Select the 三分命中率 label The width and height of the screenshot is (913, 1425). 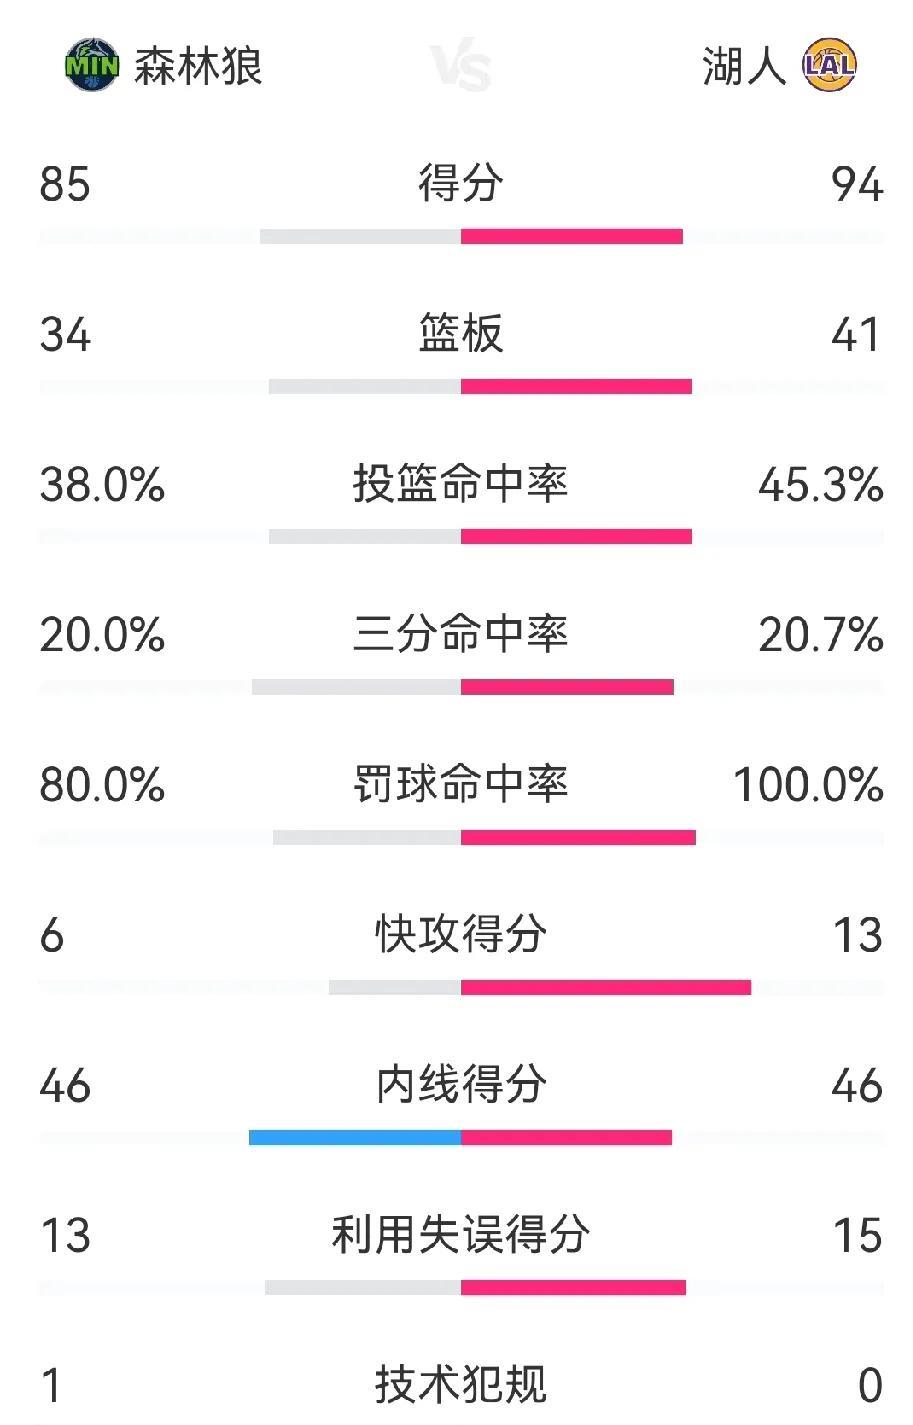pyautogui.click(x=461, y=635)
